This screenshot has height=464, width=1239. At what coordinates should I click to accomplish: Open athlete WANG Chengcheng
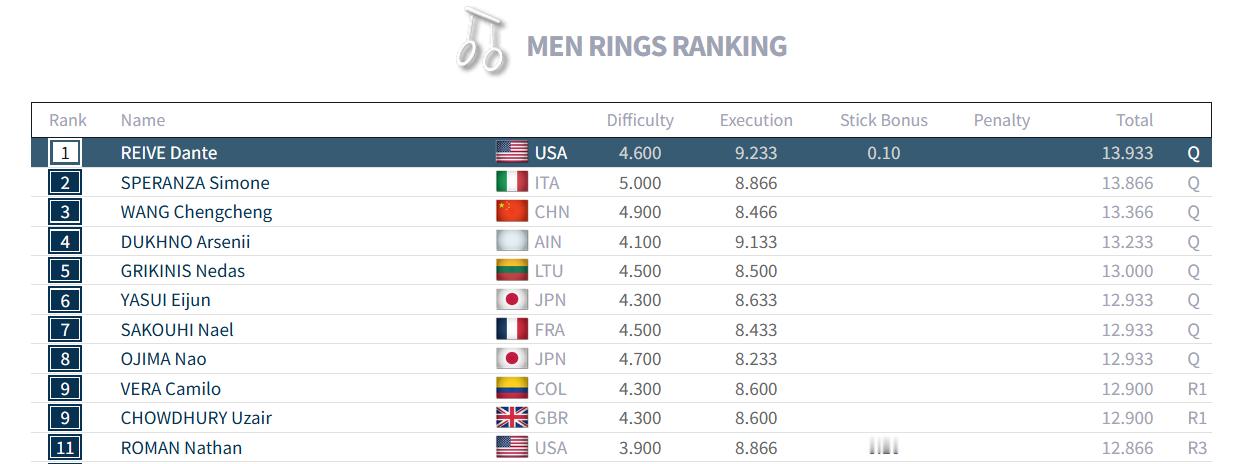[196, 212]
